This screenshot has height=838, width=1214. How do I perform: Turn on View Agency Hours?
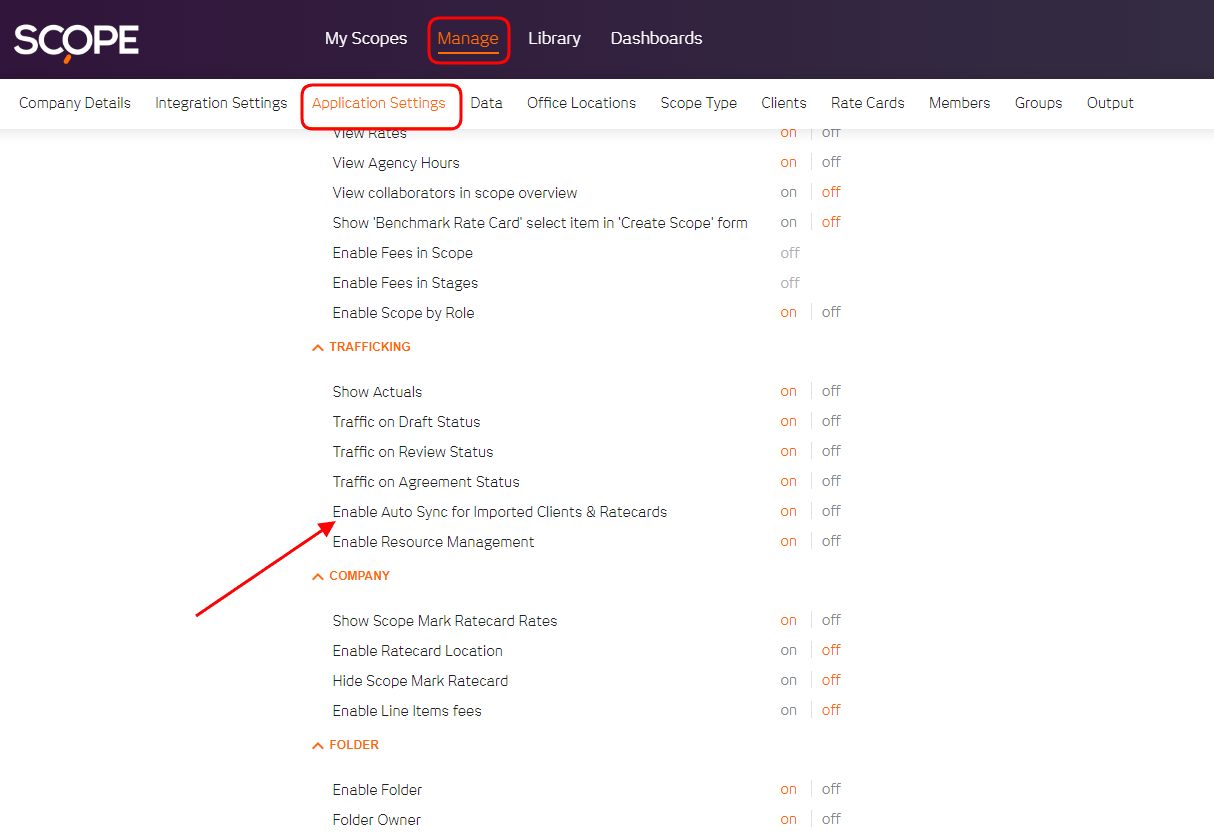pos(789,162)
